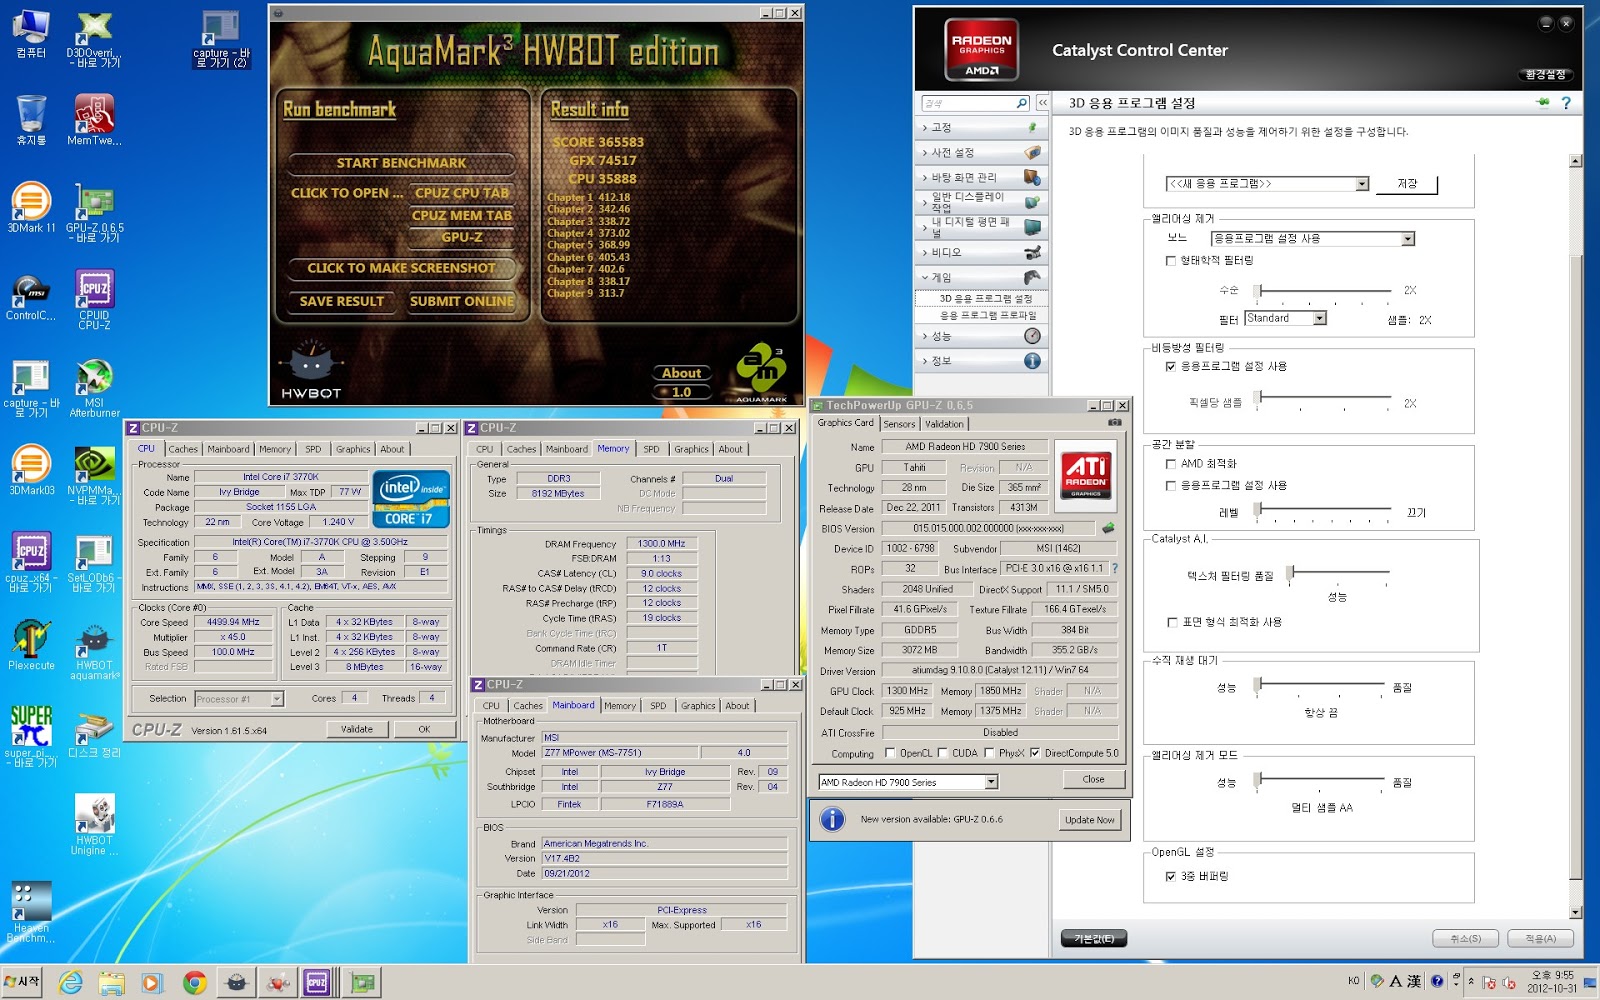Open the Plexecute desktop icon

(x=31, y=645)
